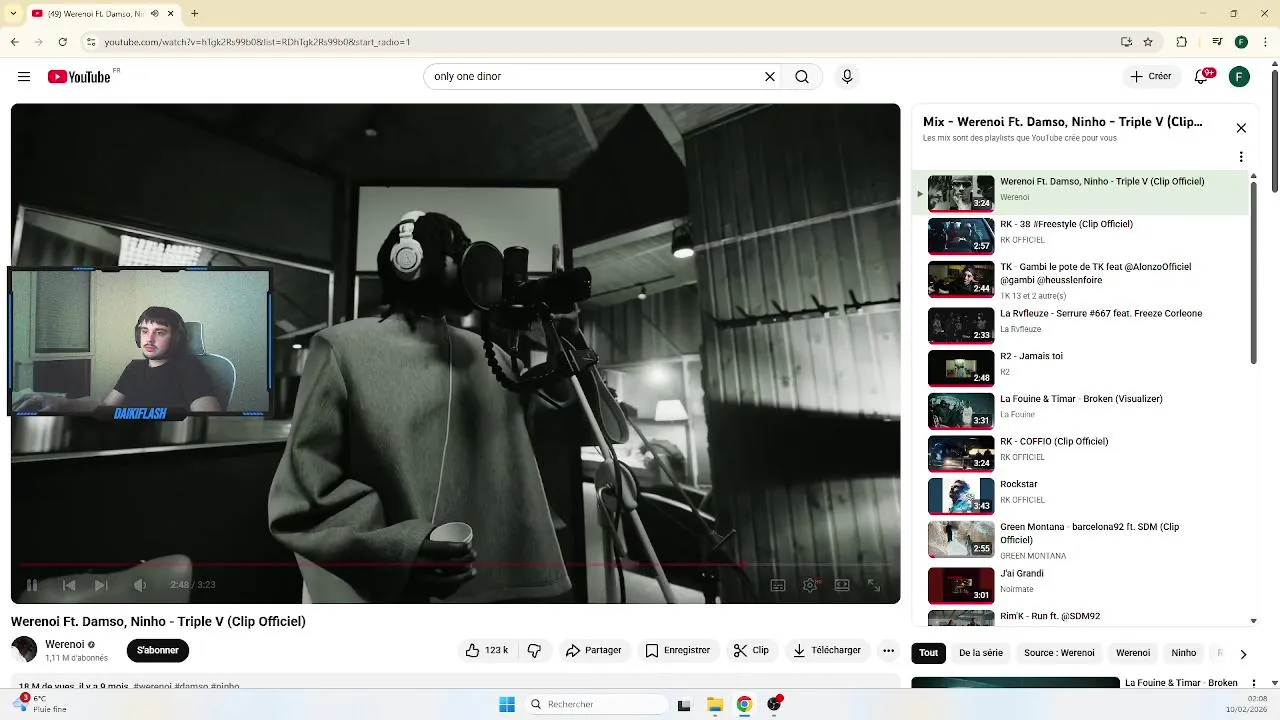Open more actions under the video
This screenshot has width=1280, height=720.
(888, 650)
